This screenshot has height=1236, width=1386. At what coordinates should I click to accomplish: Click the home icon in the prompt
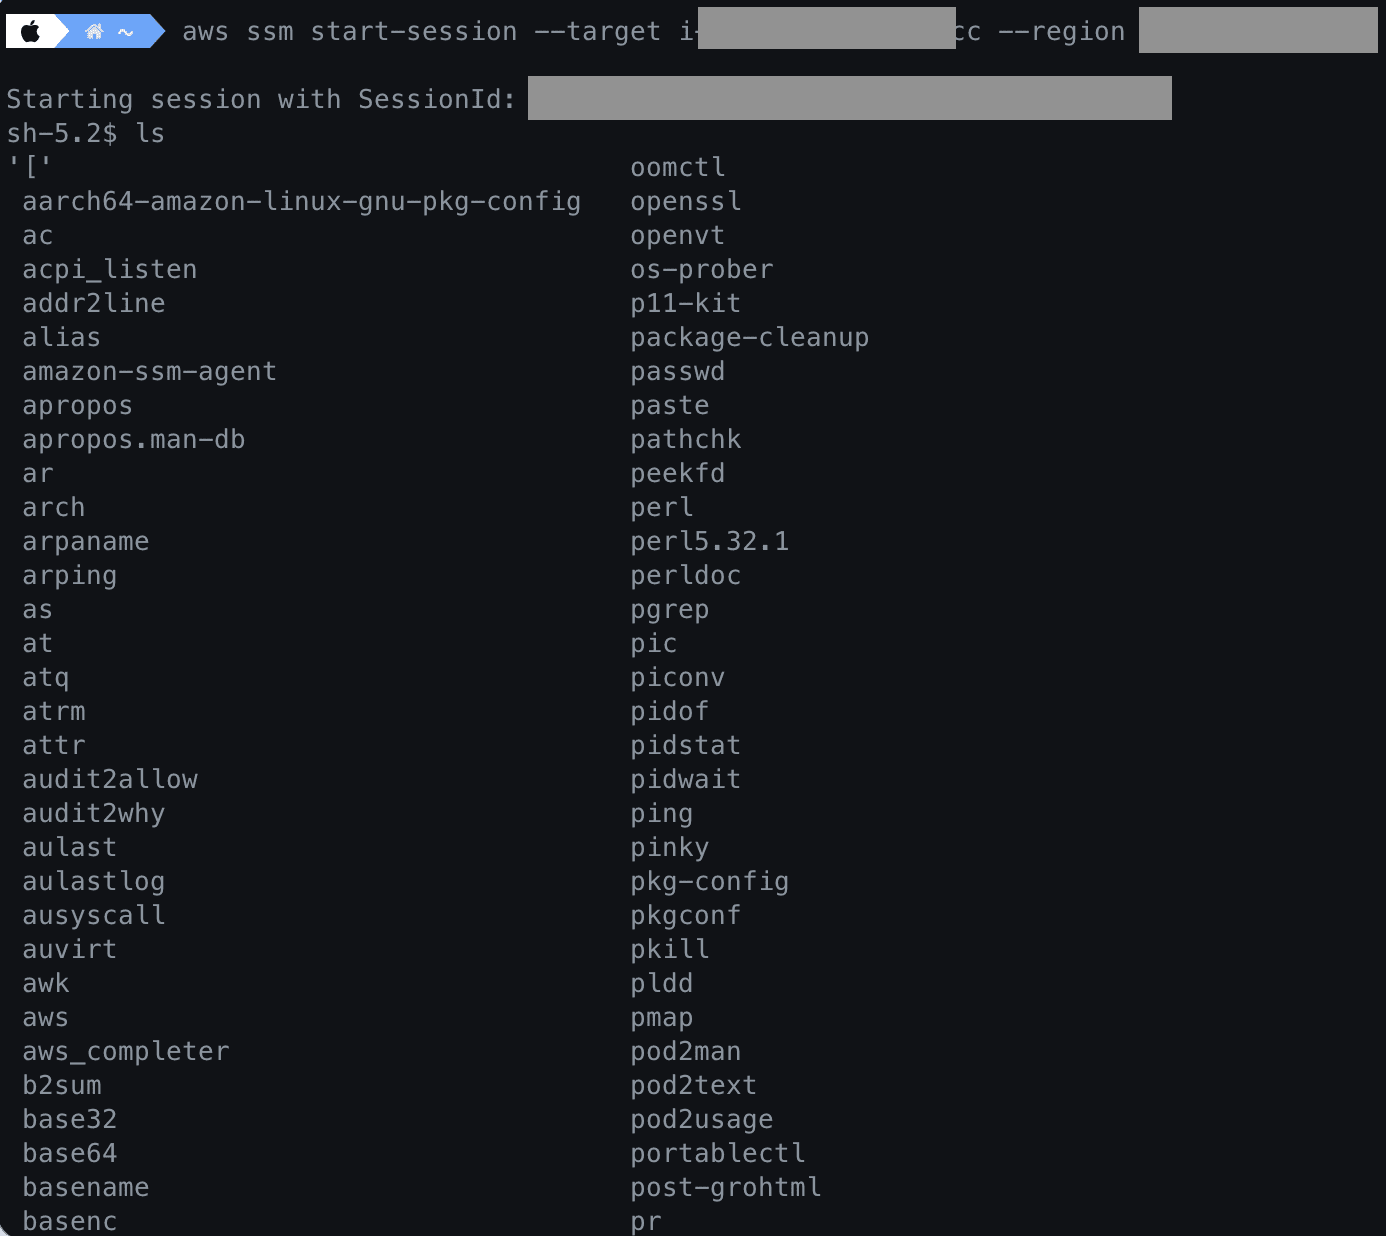coord(94,32)
